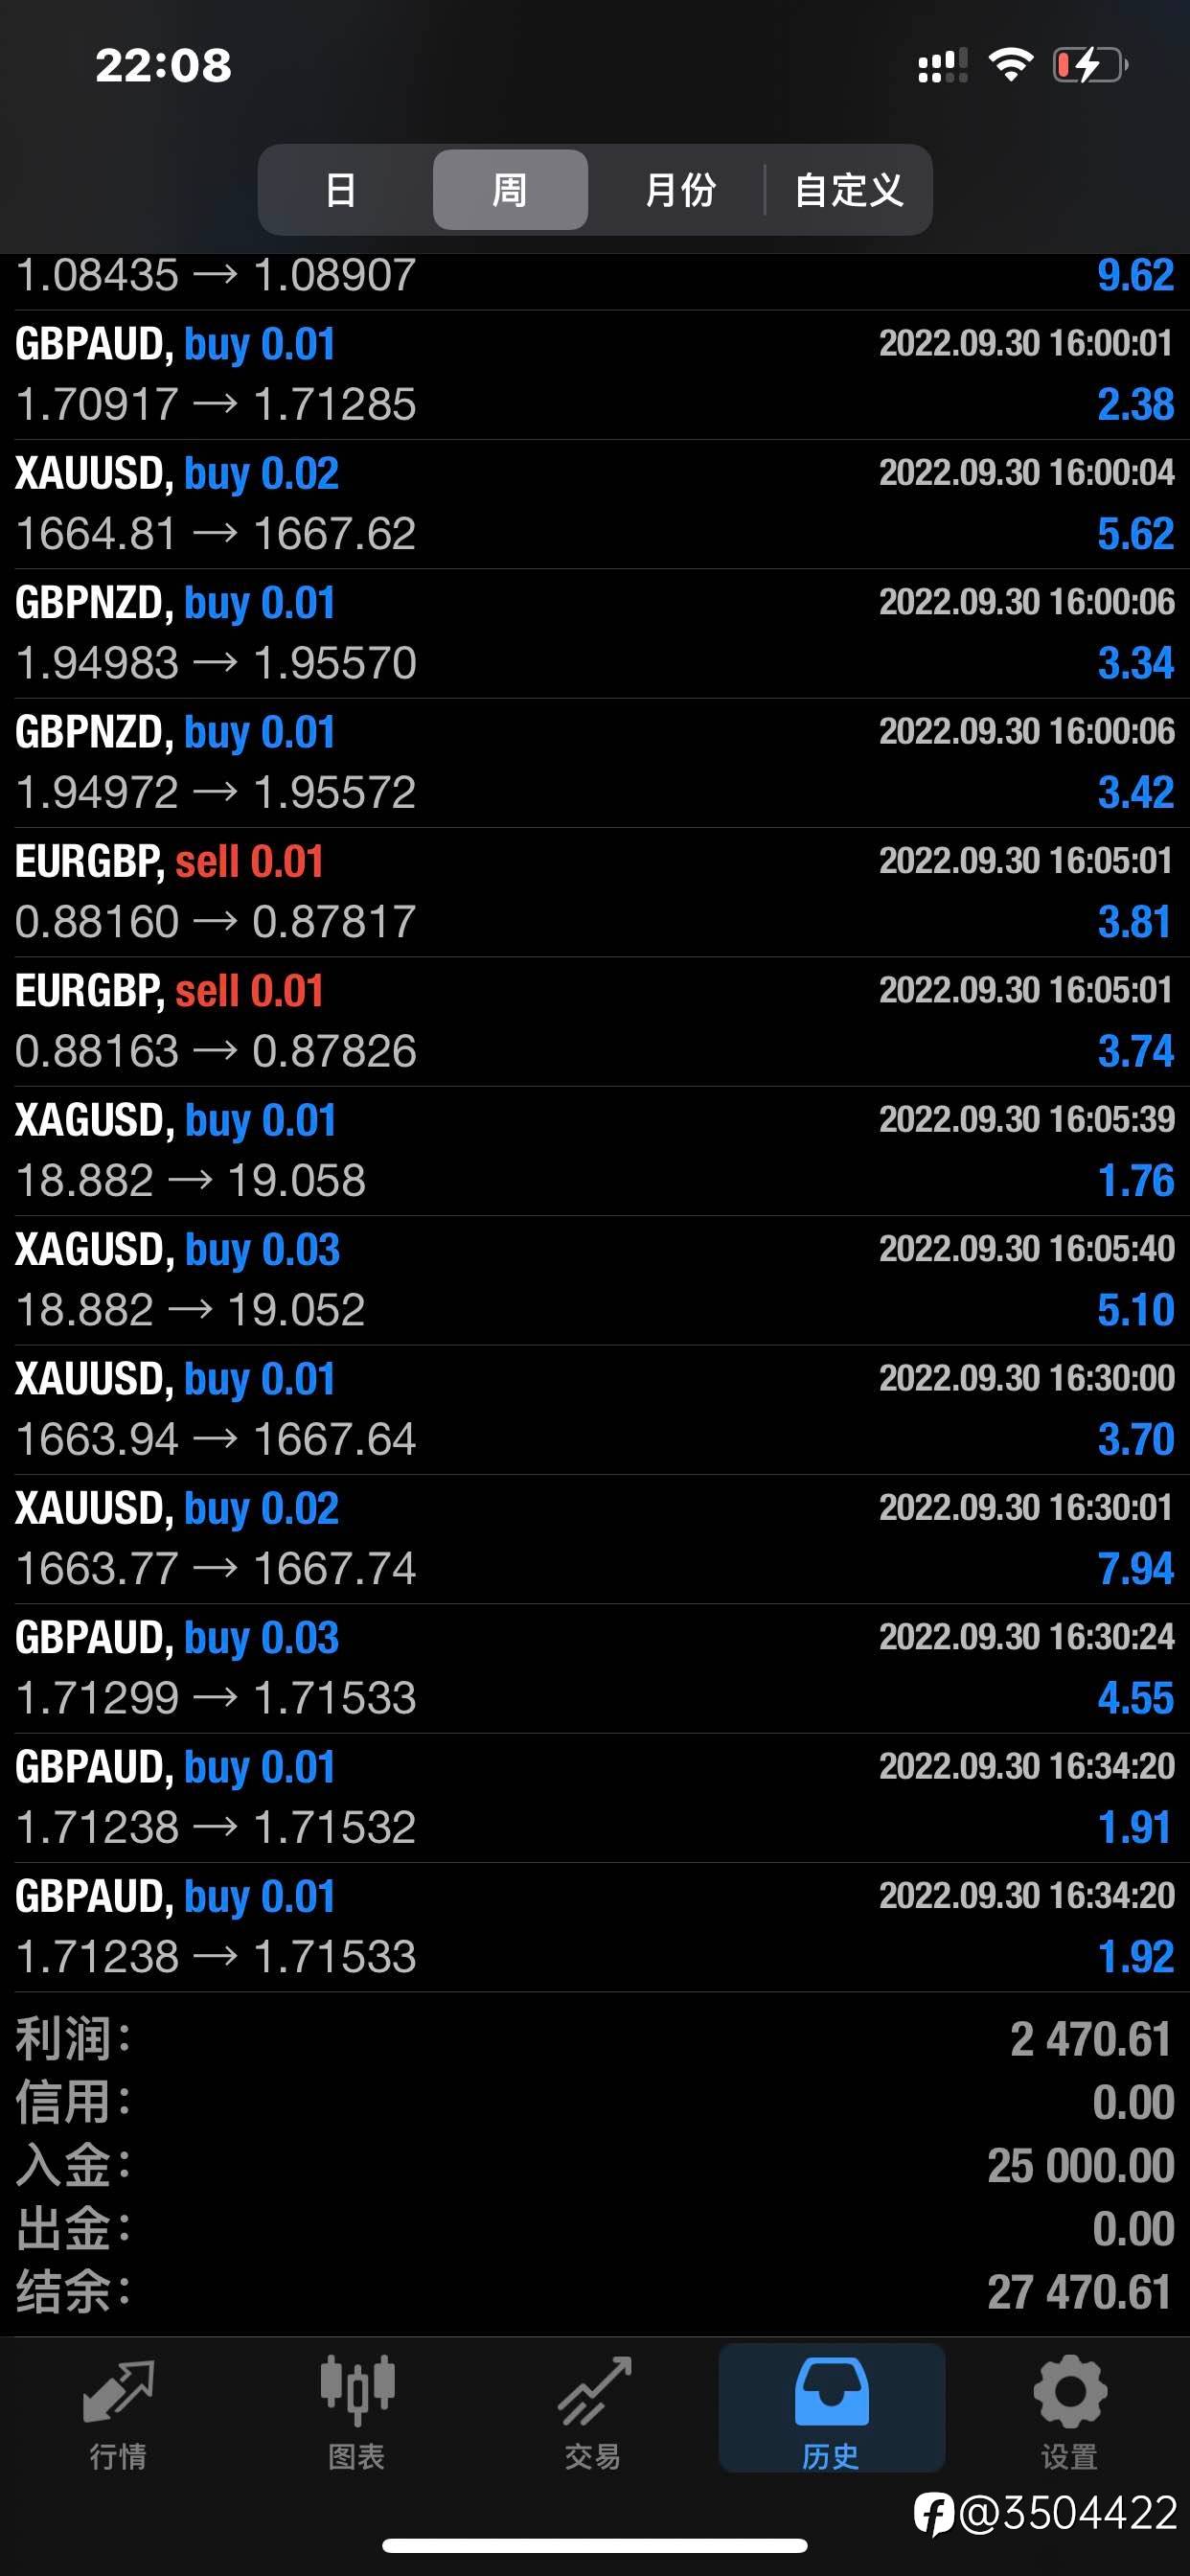Image resolution: width=1190 pixels, height=2576 pixels.
Task: Tap the 利润 profit value 2 470.61
Action: click(1090, 2039)
